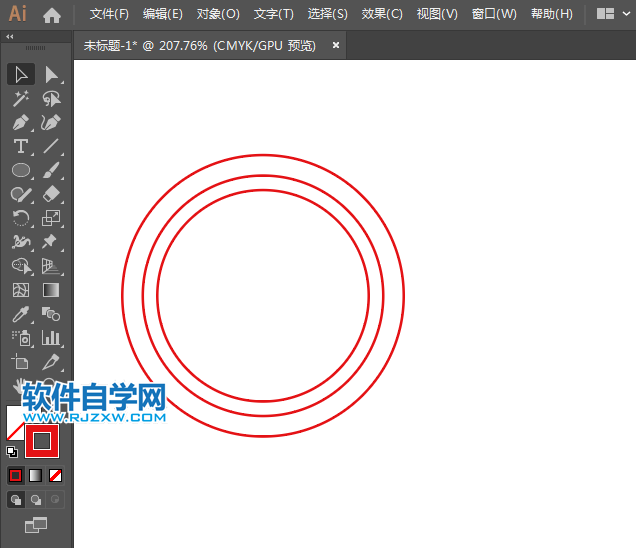Select the Direct Selection tool

pyautogui.click(x=51, y=74)
